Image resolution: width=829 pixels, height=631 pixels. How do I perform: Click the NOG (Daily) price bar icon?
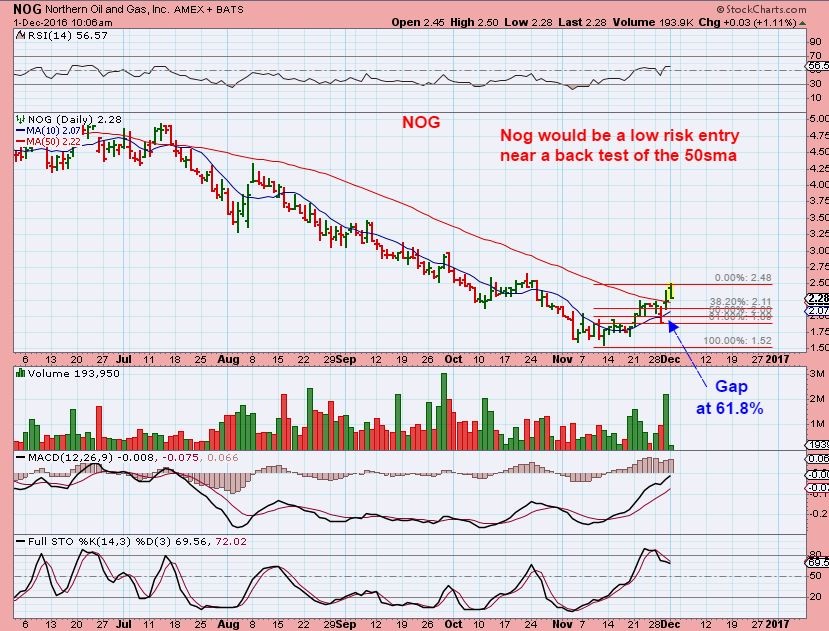[19, 120]
